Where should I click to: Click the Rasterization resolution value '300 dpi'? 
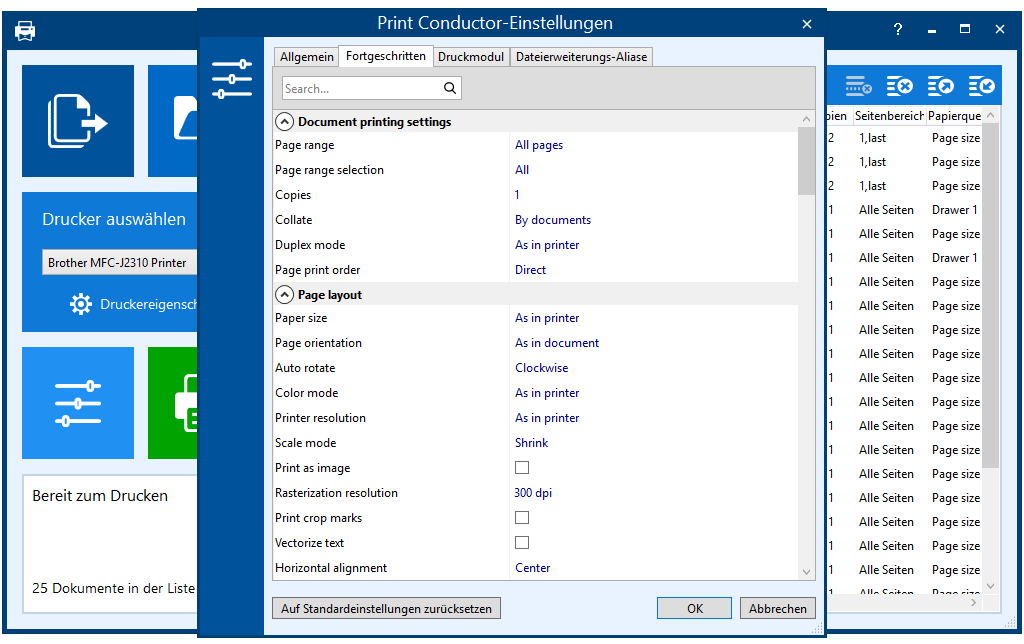(533, 493)
